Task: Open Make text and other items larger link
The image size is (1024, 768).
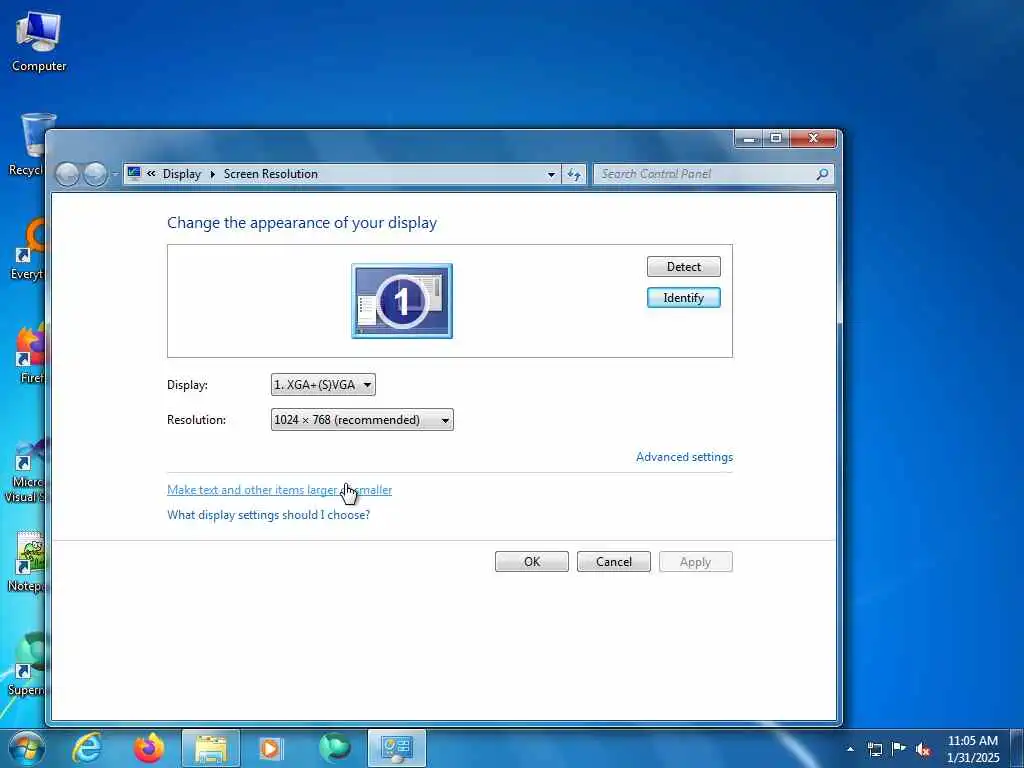Action: 280,490
